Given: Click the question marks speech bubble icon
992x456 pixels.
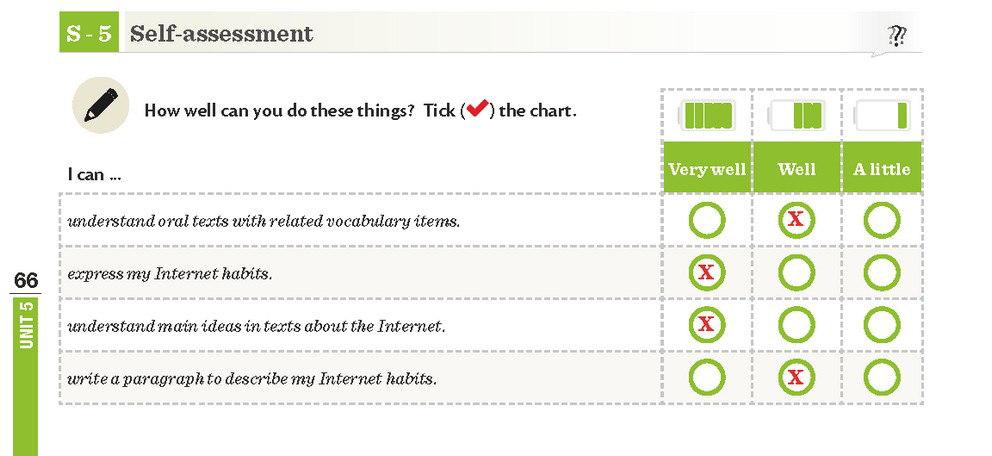Looking at the screenshot, I should (896, 36).
